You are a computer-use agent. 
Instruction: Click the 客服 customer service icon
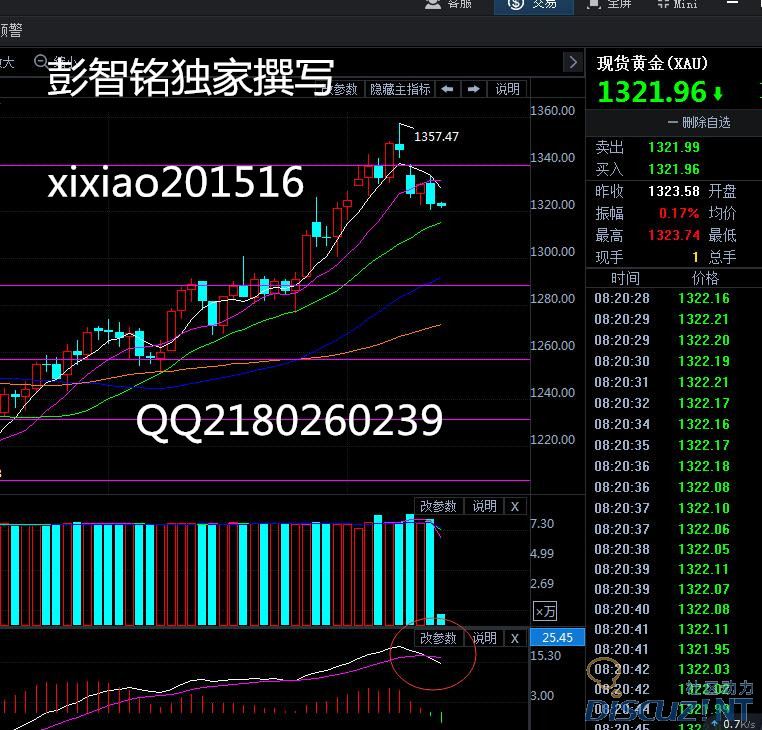(447, 4)
